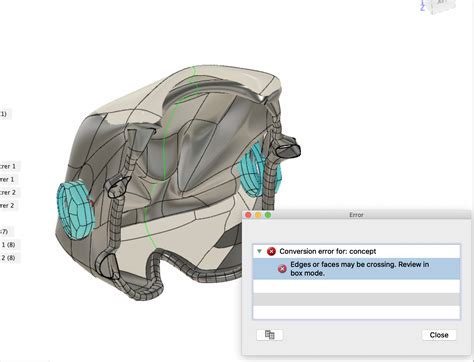Click the green zoom dot on Error window
Viewport: 474px width, 362px height.
click(268, 215)
